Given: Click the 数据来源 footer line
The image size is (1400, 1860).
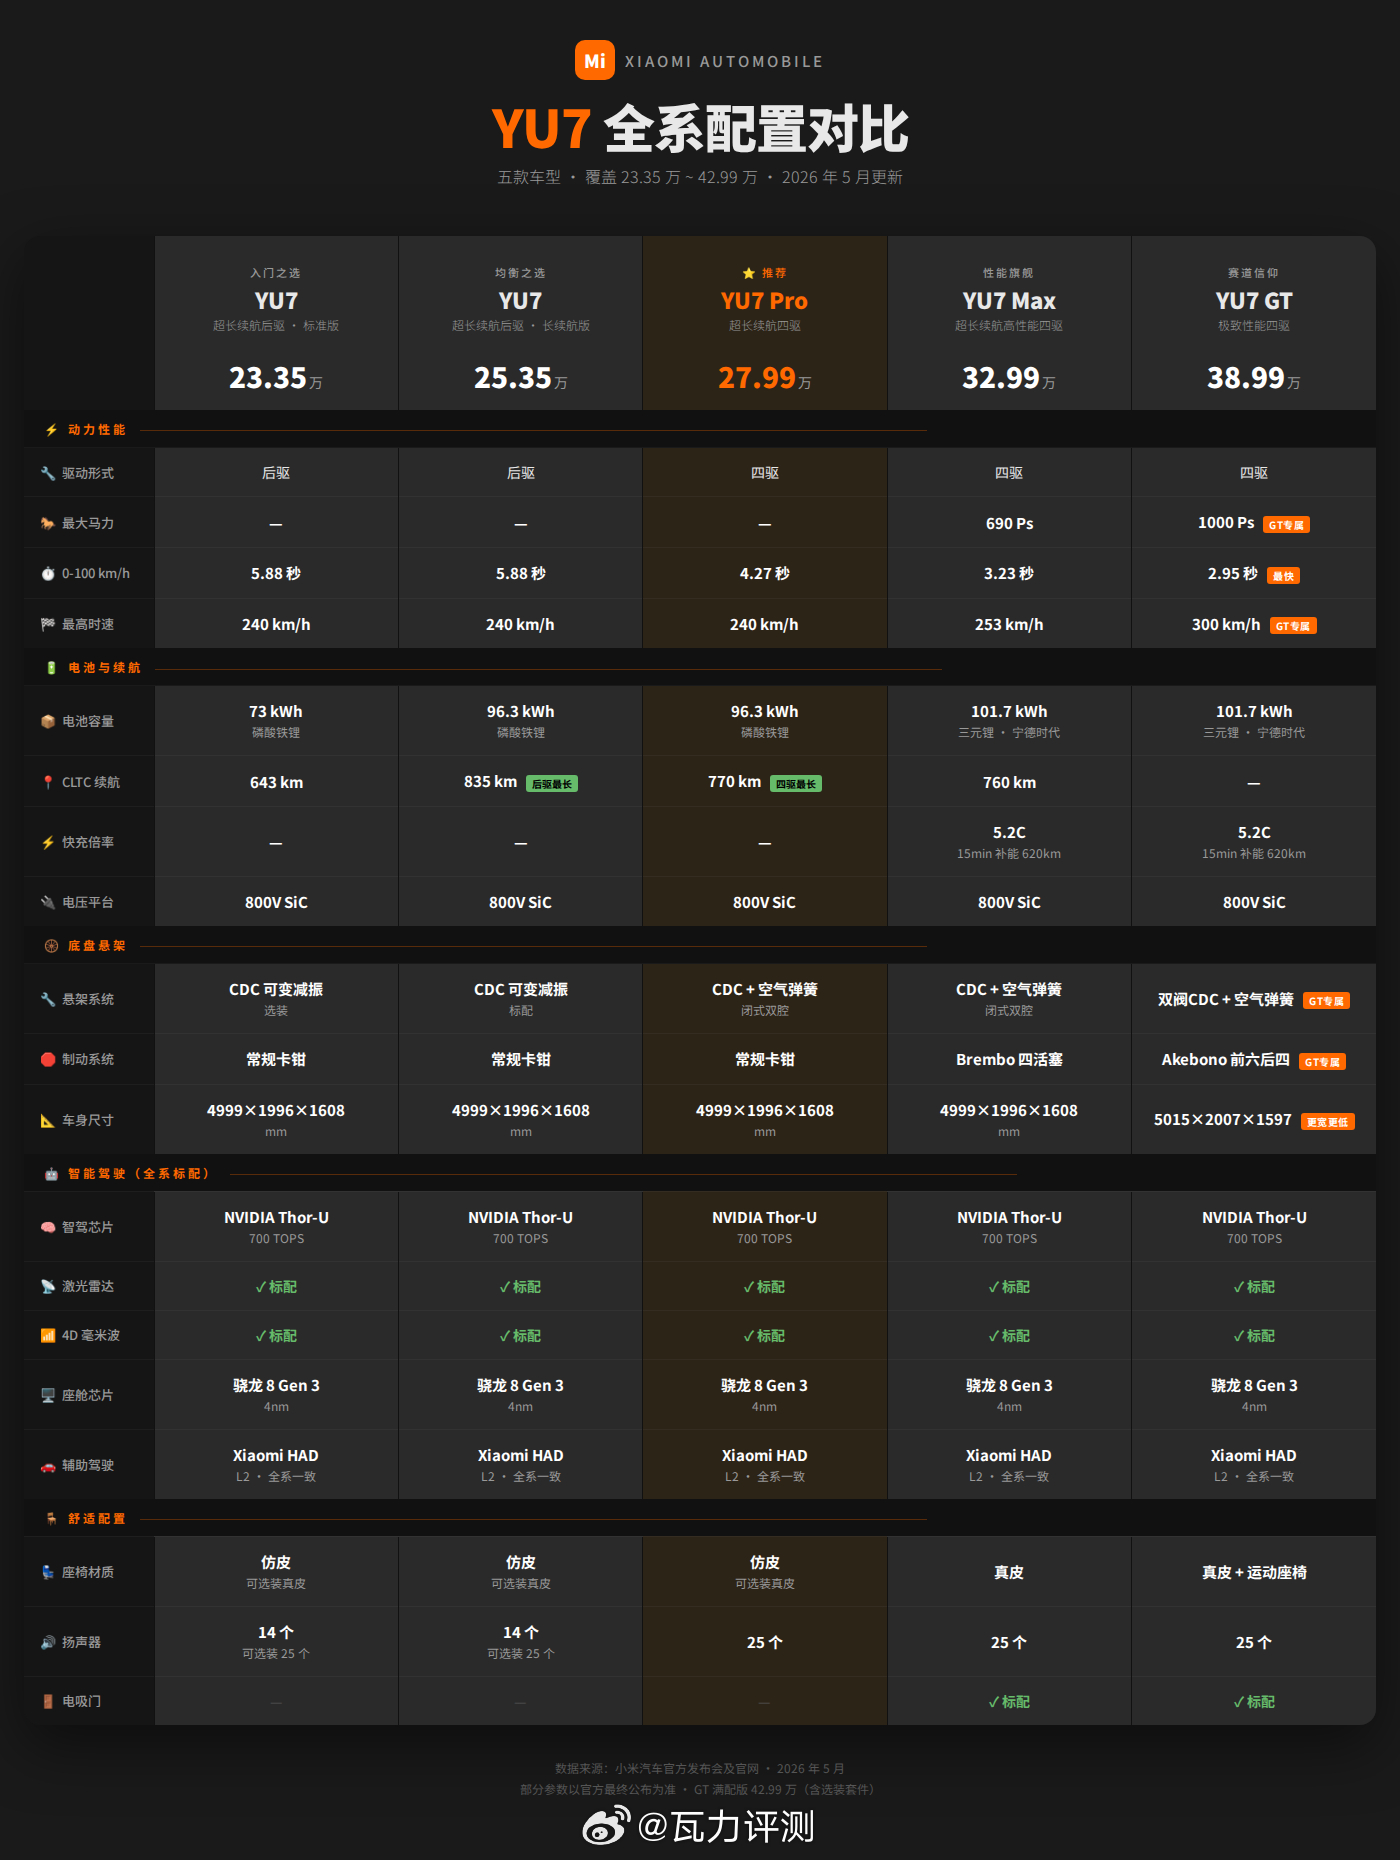Looking at the screenshot, I should click(x=700, y=1768).
